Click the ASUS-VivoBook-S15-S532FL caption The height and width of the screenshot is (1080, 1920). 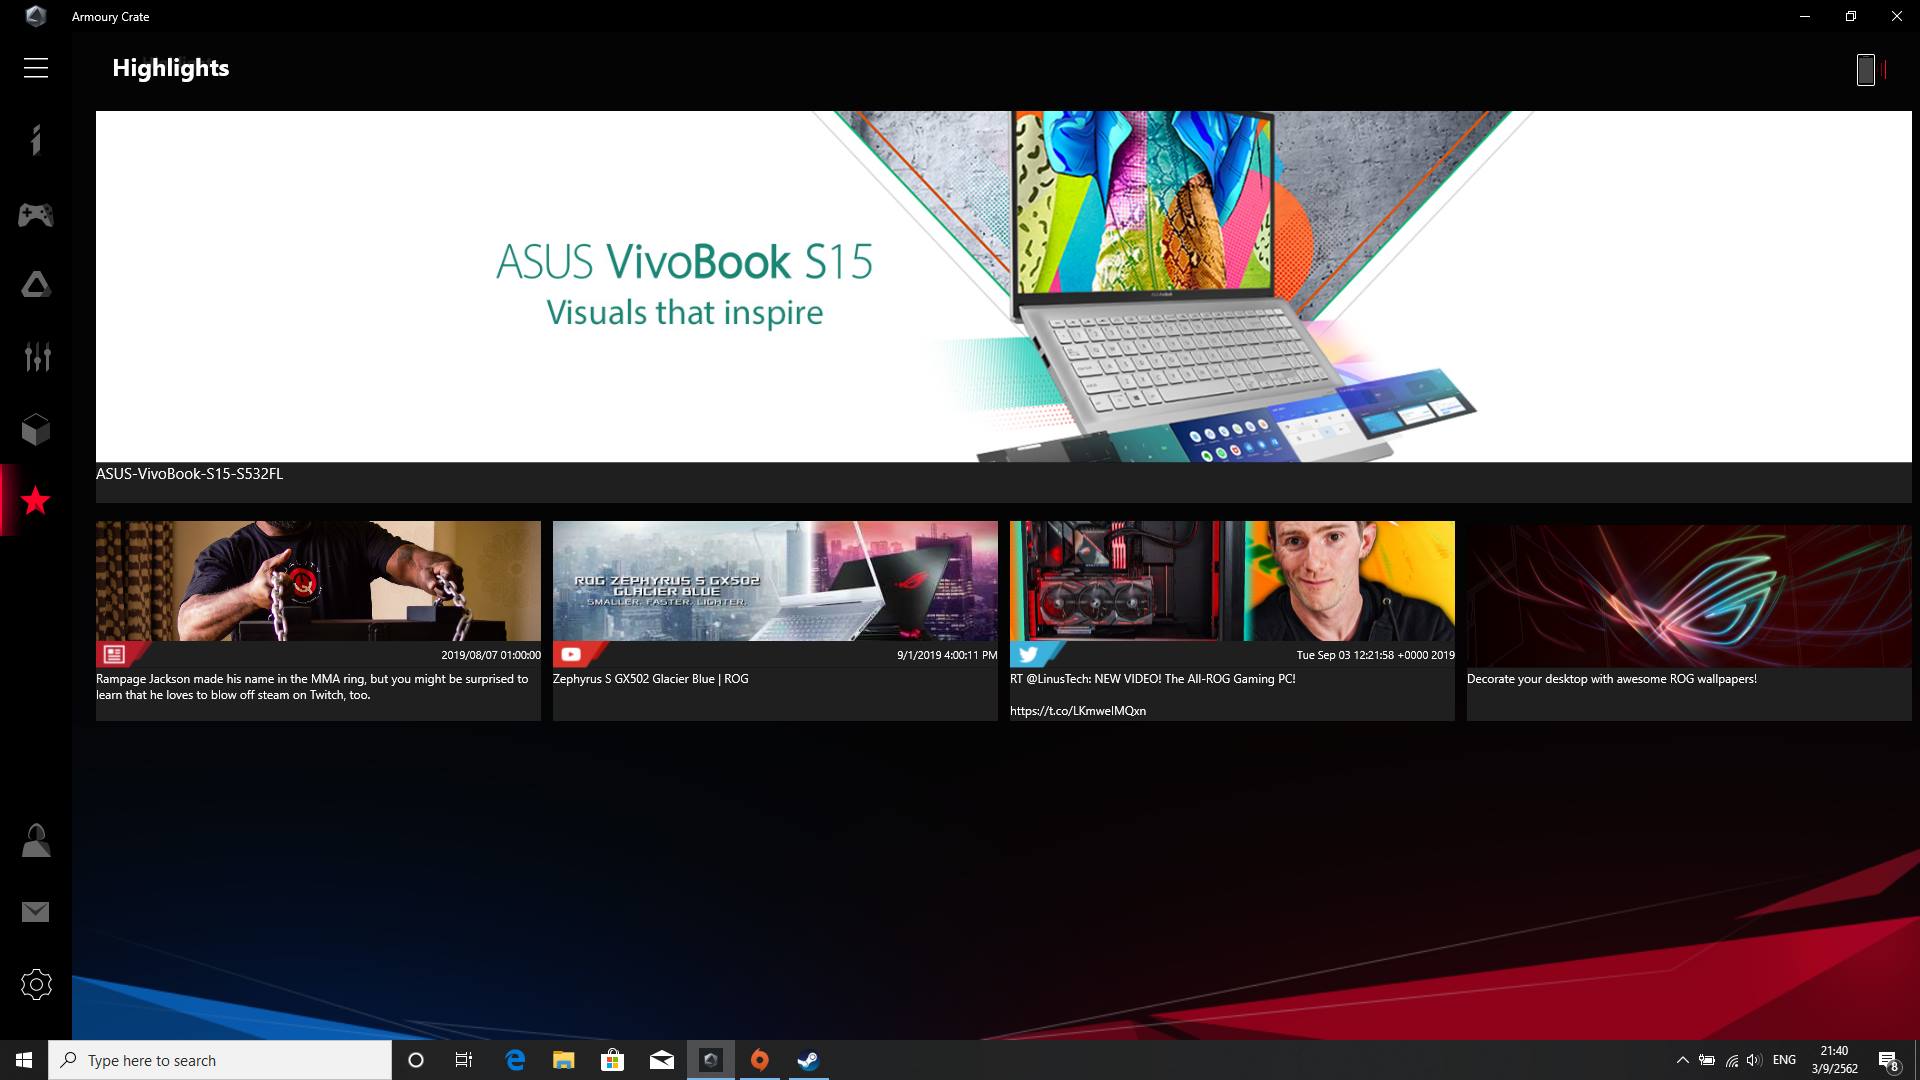[189, 474]
